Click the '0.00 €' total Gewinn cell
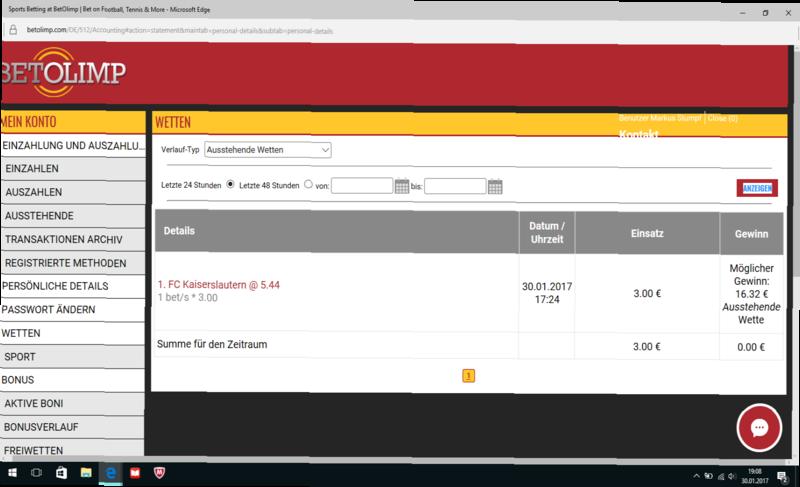The image size is (800, 487). pos(751,347)
